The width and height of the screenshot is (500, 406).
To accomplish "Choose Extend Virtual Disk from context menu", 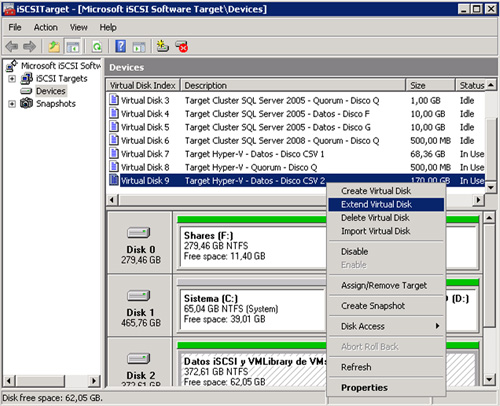I will pos(386,204).
